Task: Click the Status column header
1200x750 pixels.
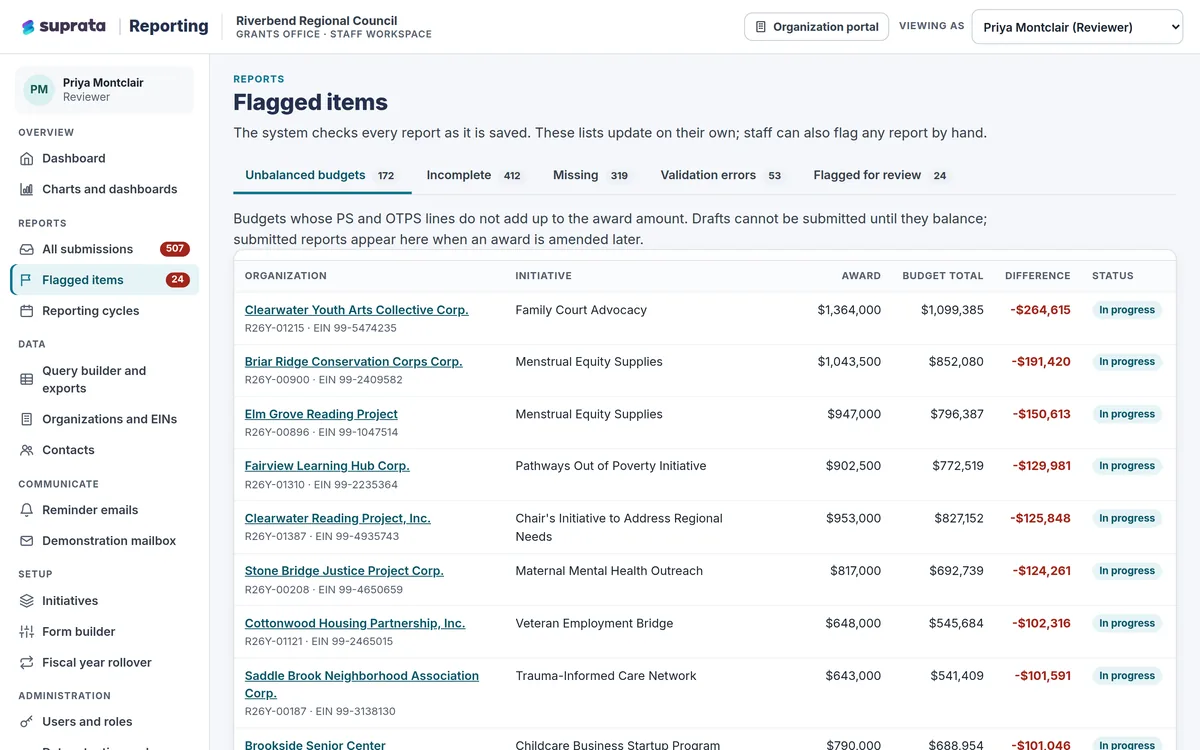Action: tap(1113, 276)
